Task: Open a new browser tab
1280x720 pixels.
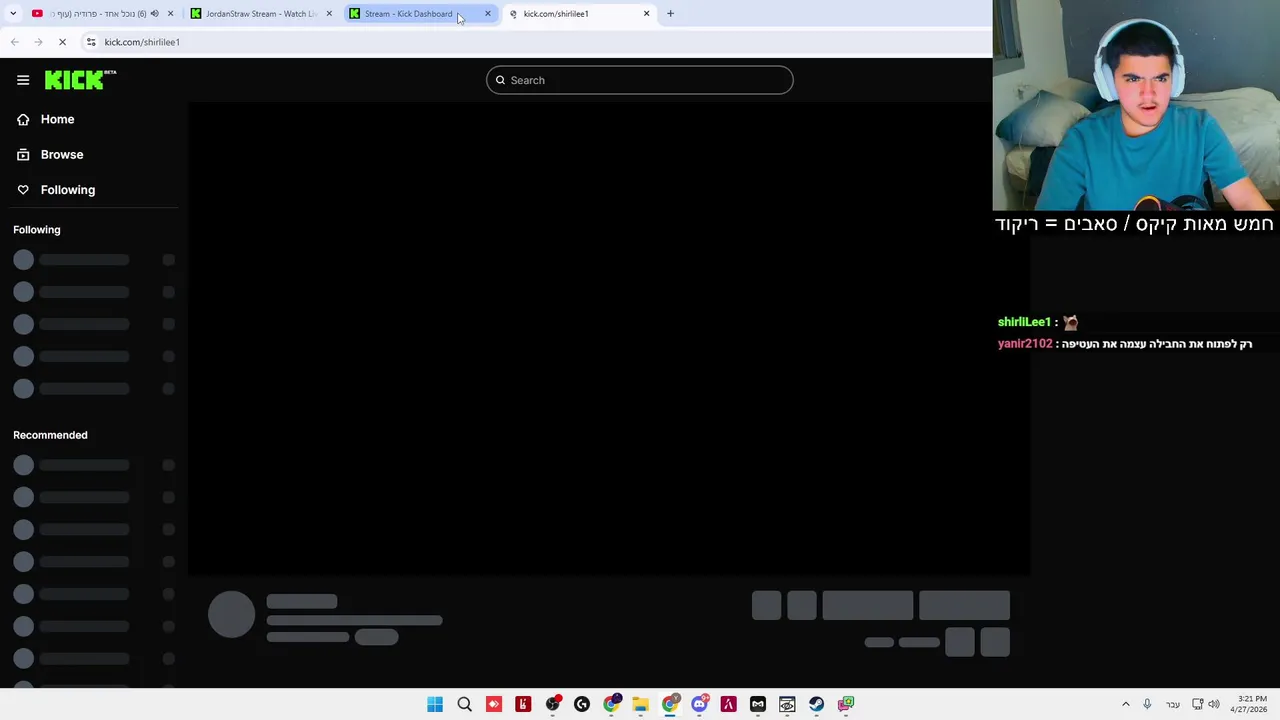Action: (x=670, y=13)
